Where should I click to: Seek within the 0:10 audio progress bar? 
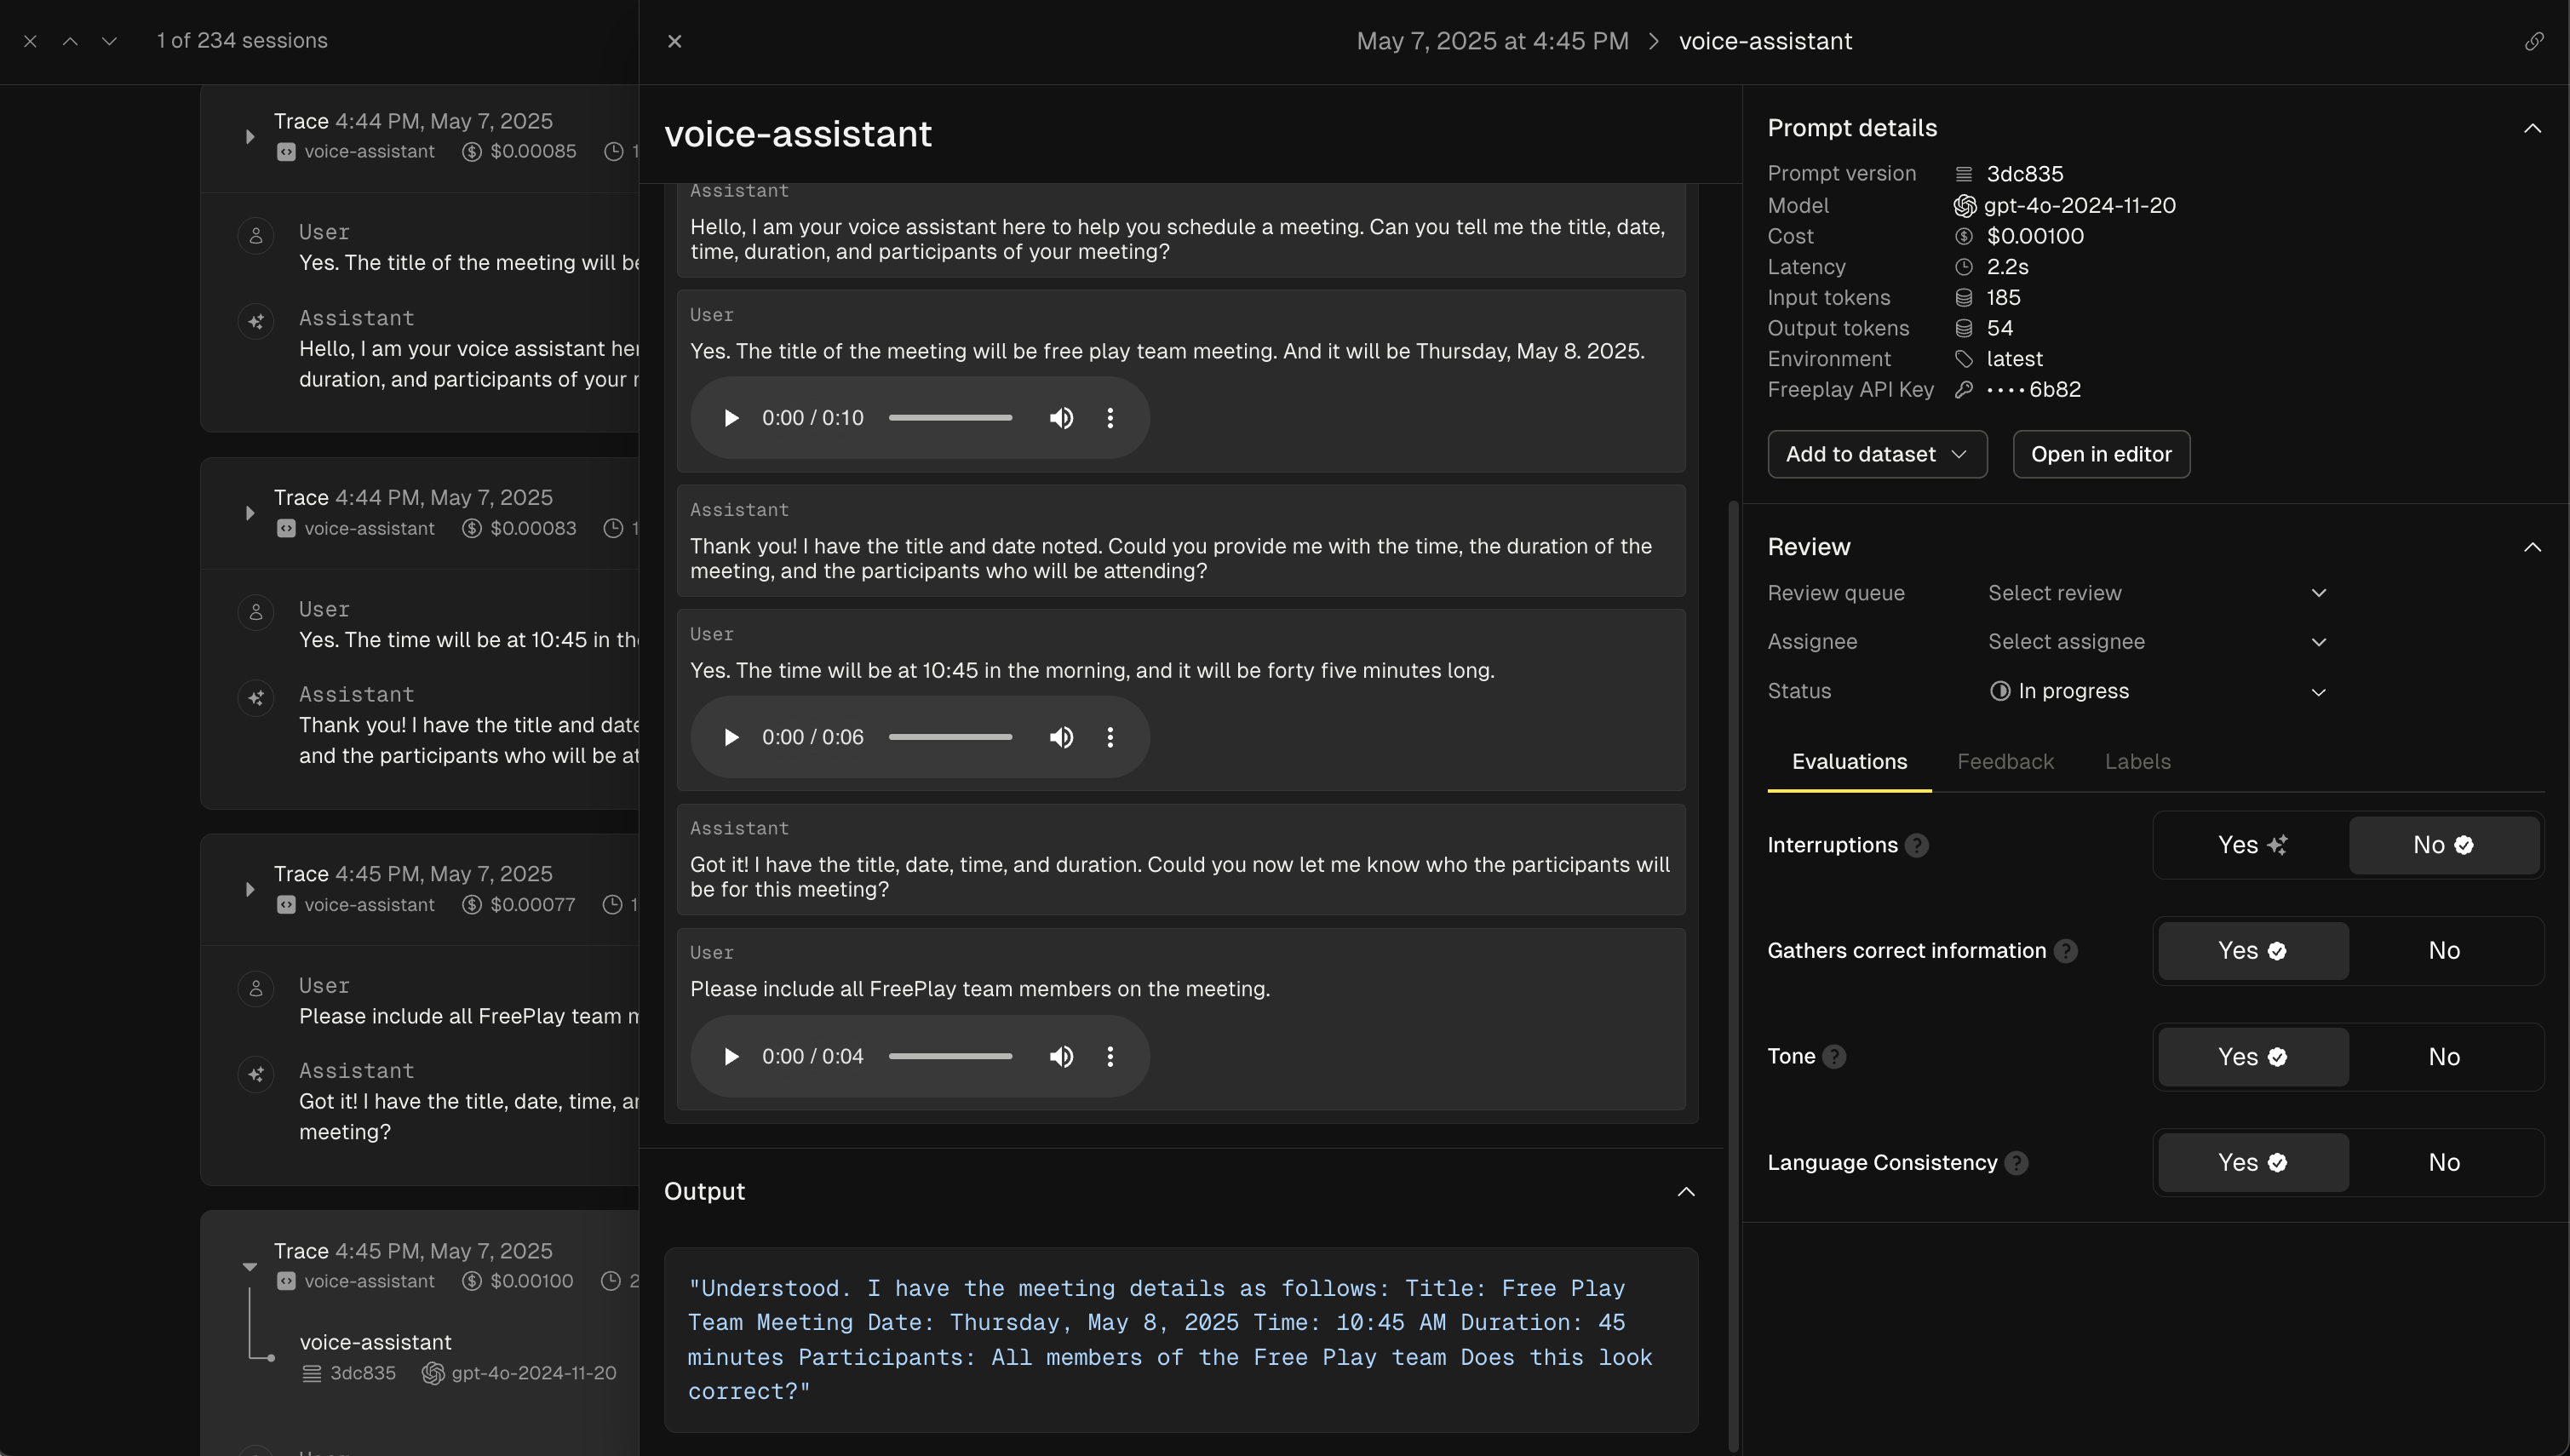click(950, 418)
